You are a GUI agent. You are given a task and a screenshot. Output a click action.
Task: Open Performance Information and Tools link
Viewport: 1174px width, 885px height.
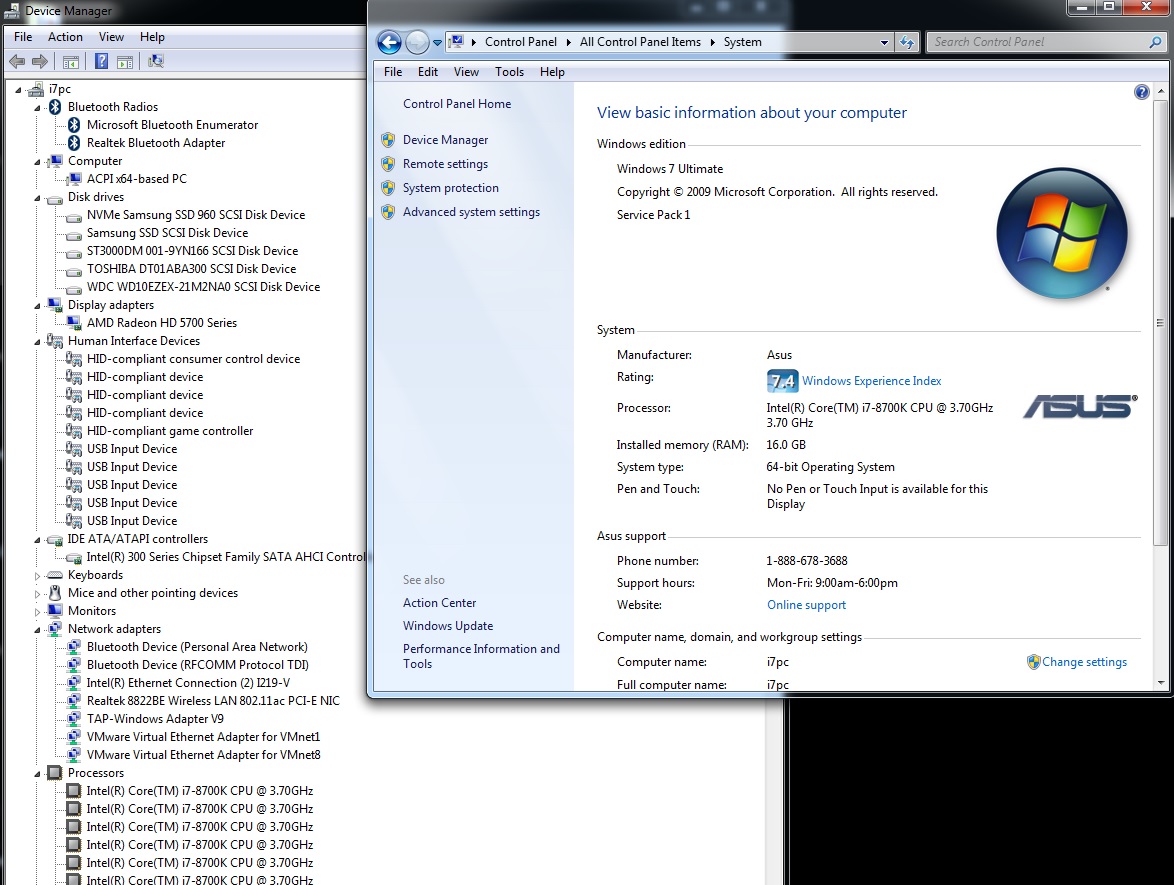[481, 656]
